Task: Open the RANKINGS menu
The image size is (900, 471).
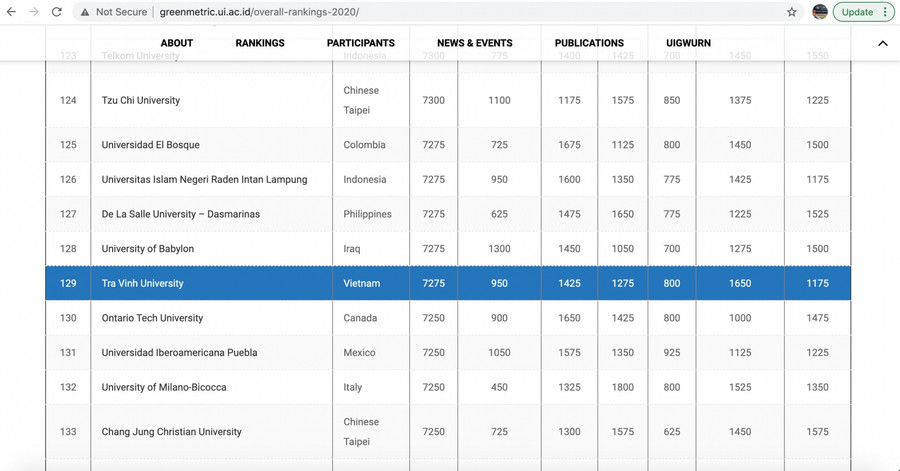Action: point(260,43)
